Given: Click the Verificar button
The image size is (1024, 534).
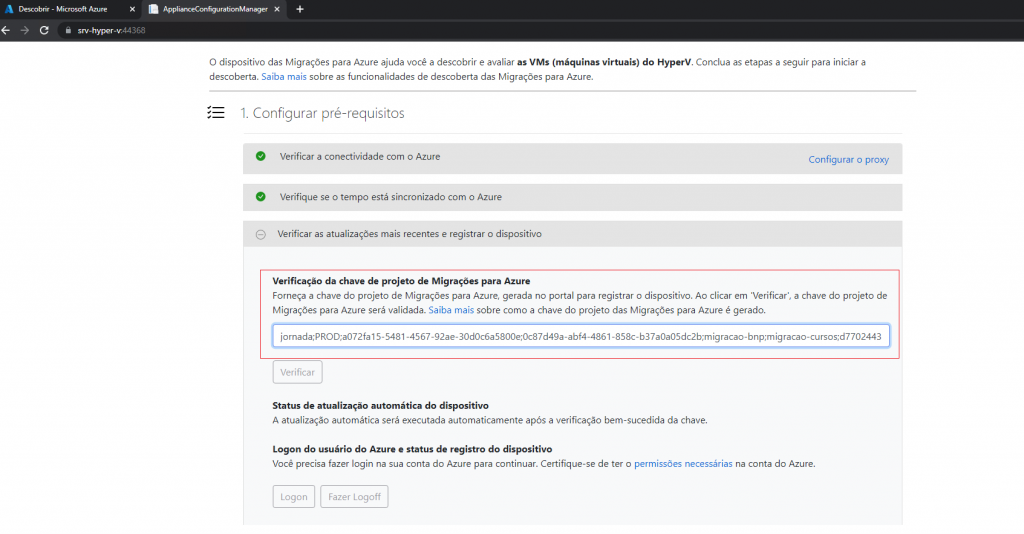Looking at the screenshot, I should [297, 372].
